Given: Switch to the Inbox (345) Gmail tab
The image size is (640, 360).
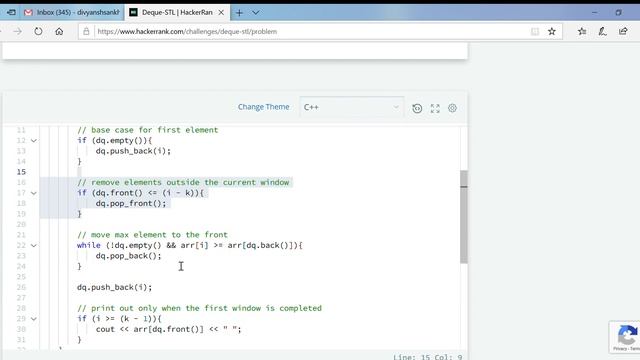Looking at the screenshot, I should point(72,13).
